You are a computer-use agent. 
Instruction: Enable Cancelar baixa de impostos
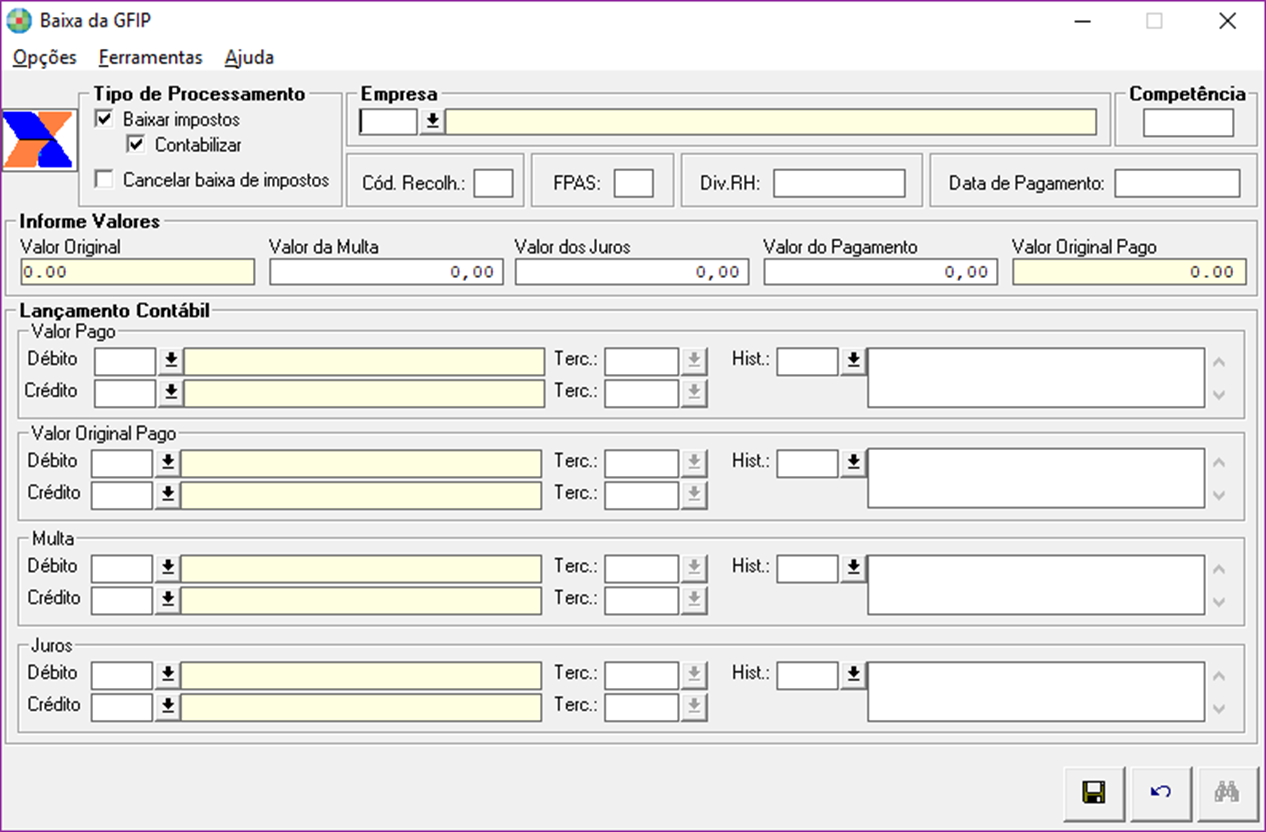click(104, 180)
